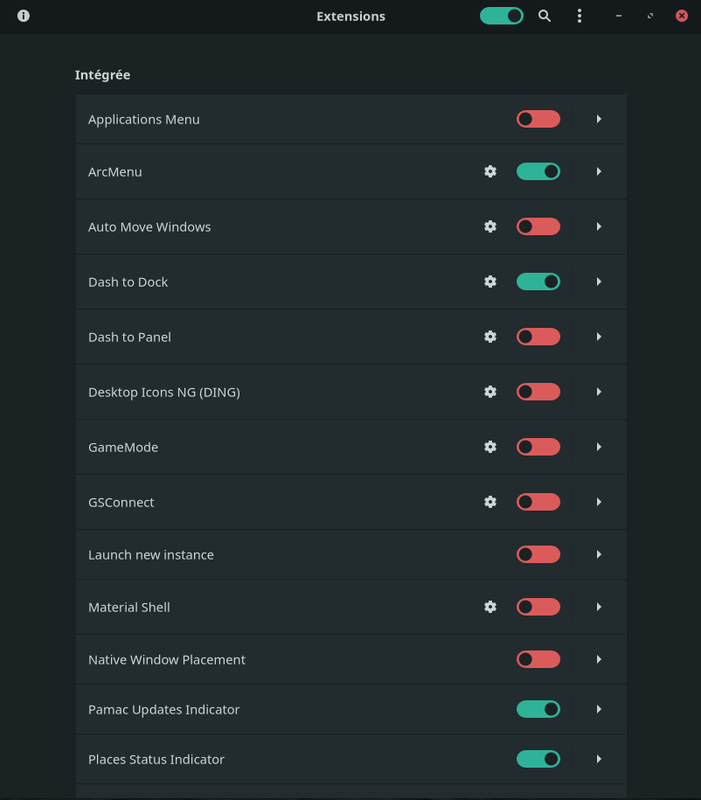Select the 'Pamac Updates Indicator' label
701x800 pixels.
tap(164, 710)
